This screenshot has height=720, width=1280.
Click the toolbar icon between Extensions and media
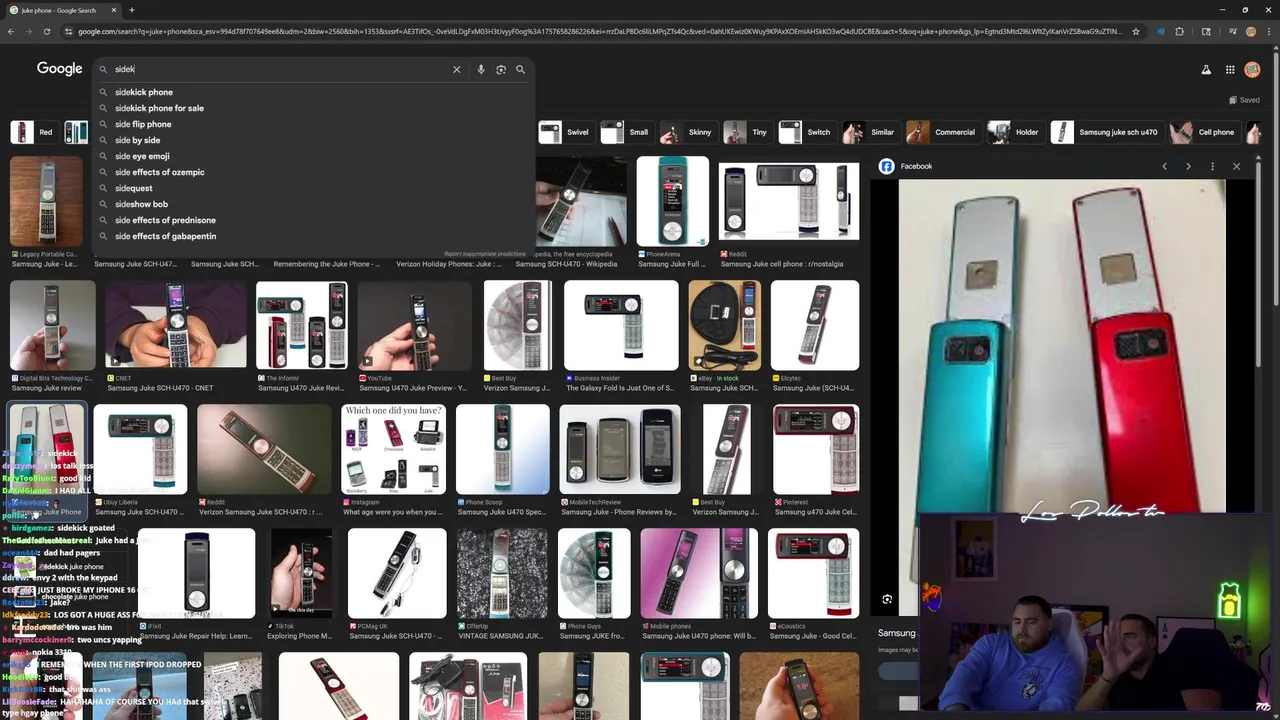click(1206, 31)
